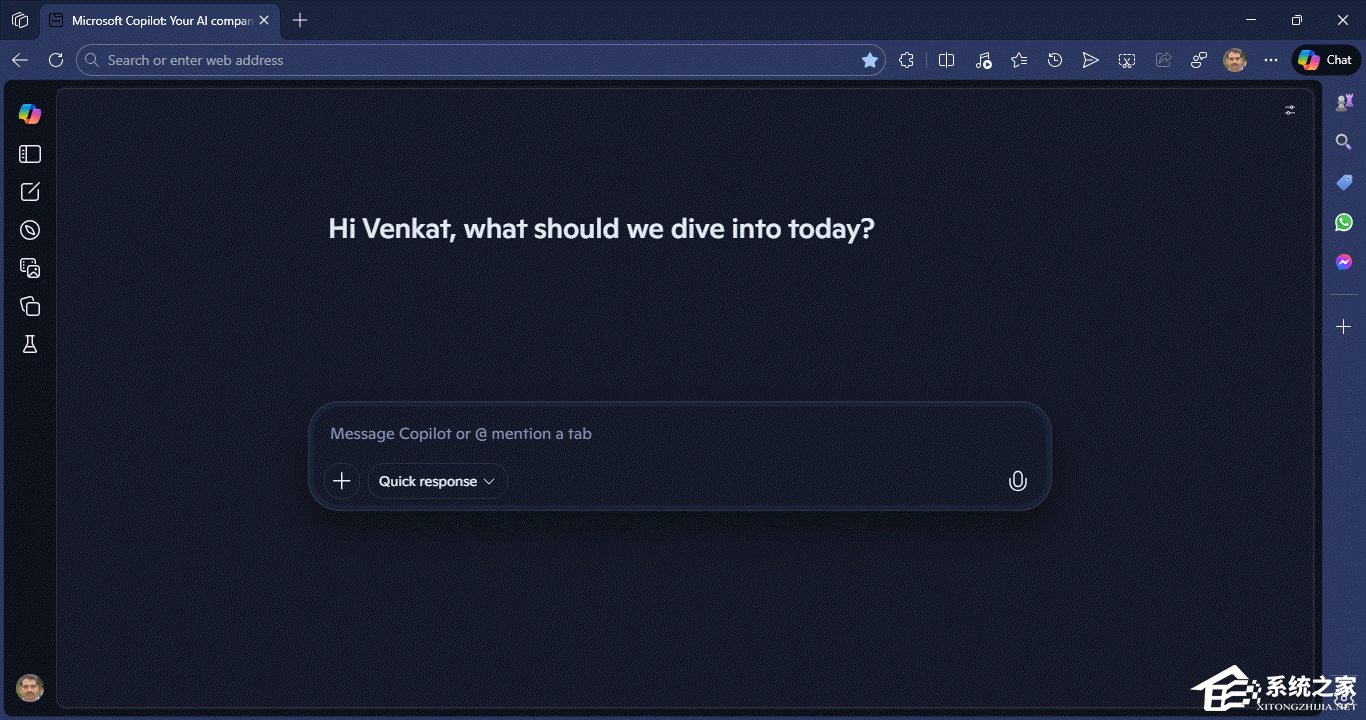Open Messenger in the Edge sidebar
The image size is (1366, 720).
pyautogui.click(x=1344, y=262)
